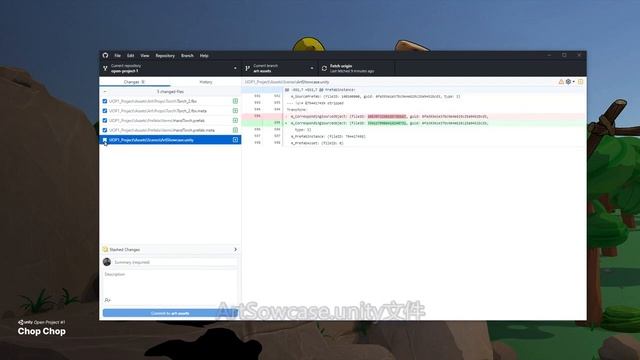Screen dimensions: 640x360
Task: Open the File menu
Action: point(118,56)
